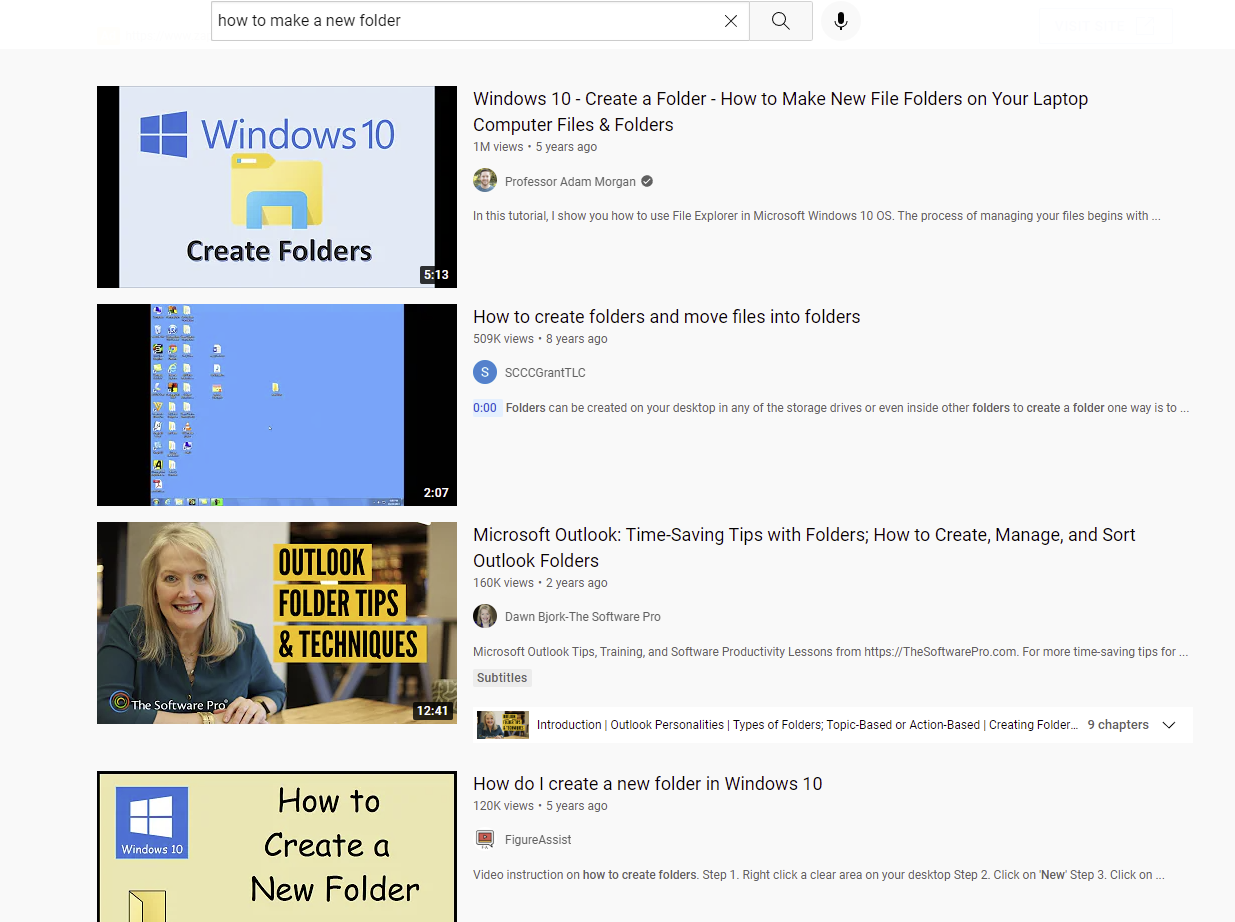The width and height of the screenshot is (1235, 922).
Task: Open "How do I create a new folder" title
Action: click(647, 784)
